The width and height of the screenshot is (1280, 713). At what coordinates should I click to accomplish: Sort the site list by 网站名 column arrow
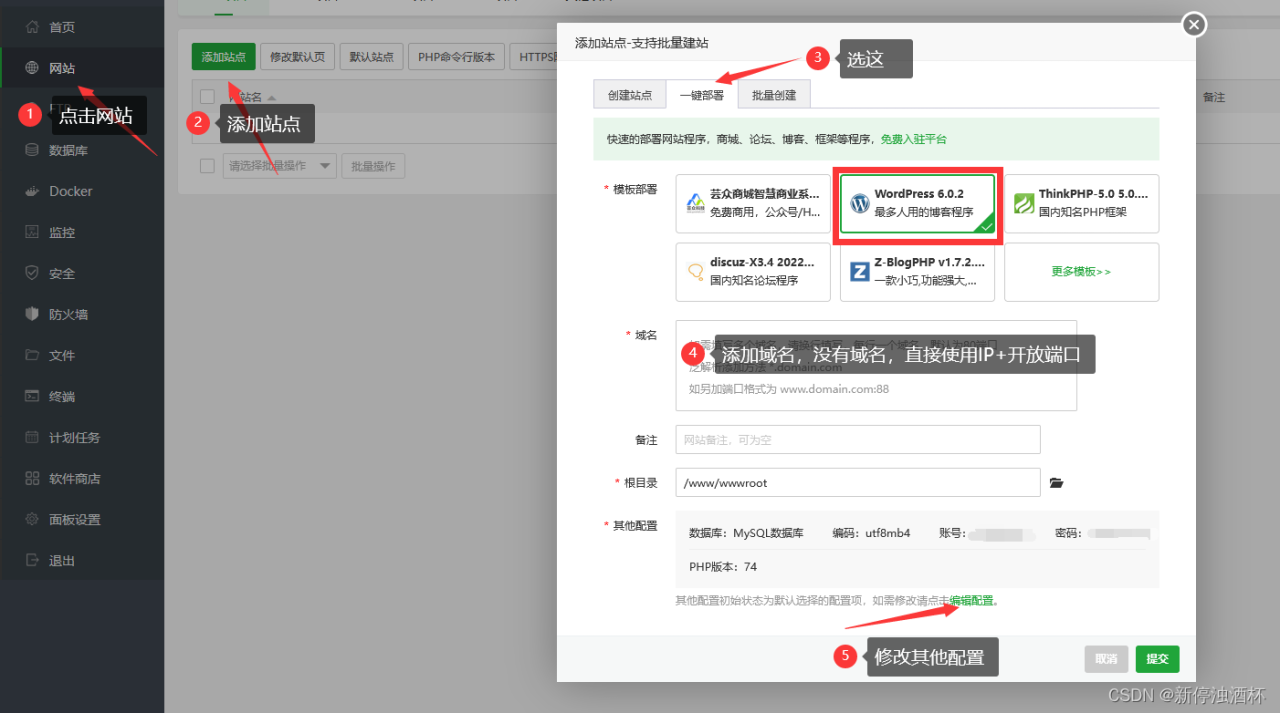click(x=271, y=98)
